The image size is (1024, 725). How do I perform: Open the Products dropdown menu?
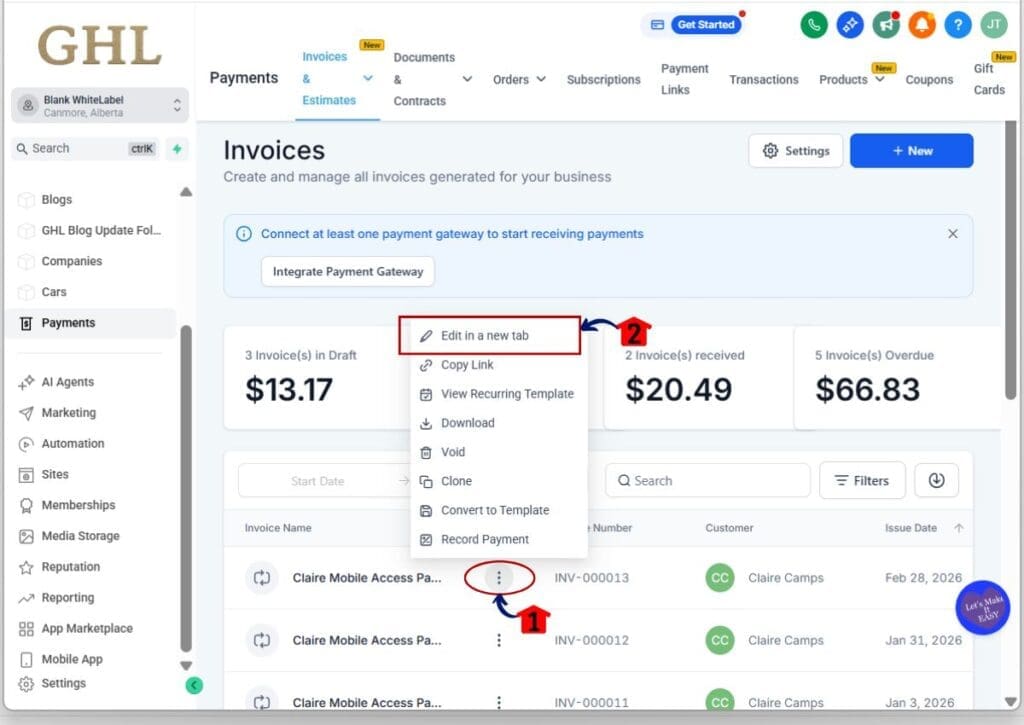(x=853, y=79)
